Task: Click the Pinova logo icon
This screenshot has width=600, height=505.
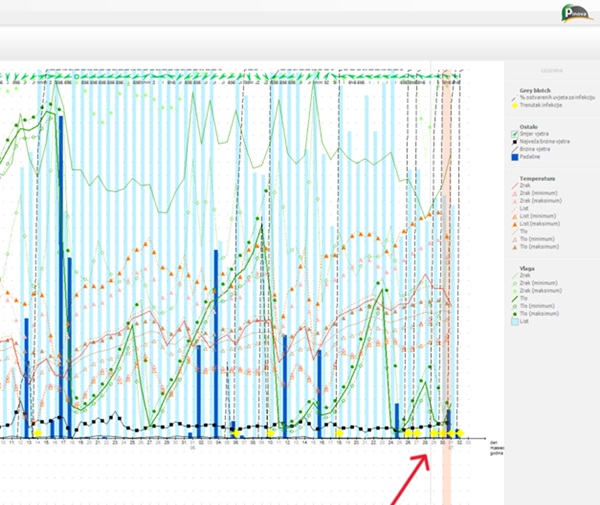Action: [x=577, y=13]
